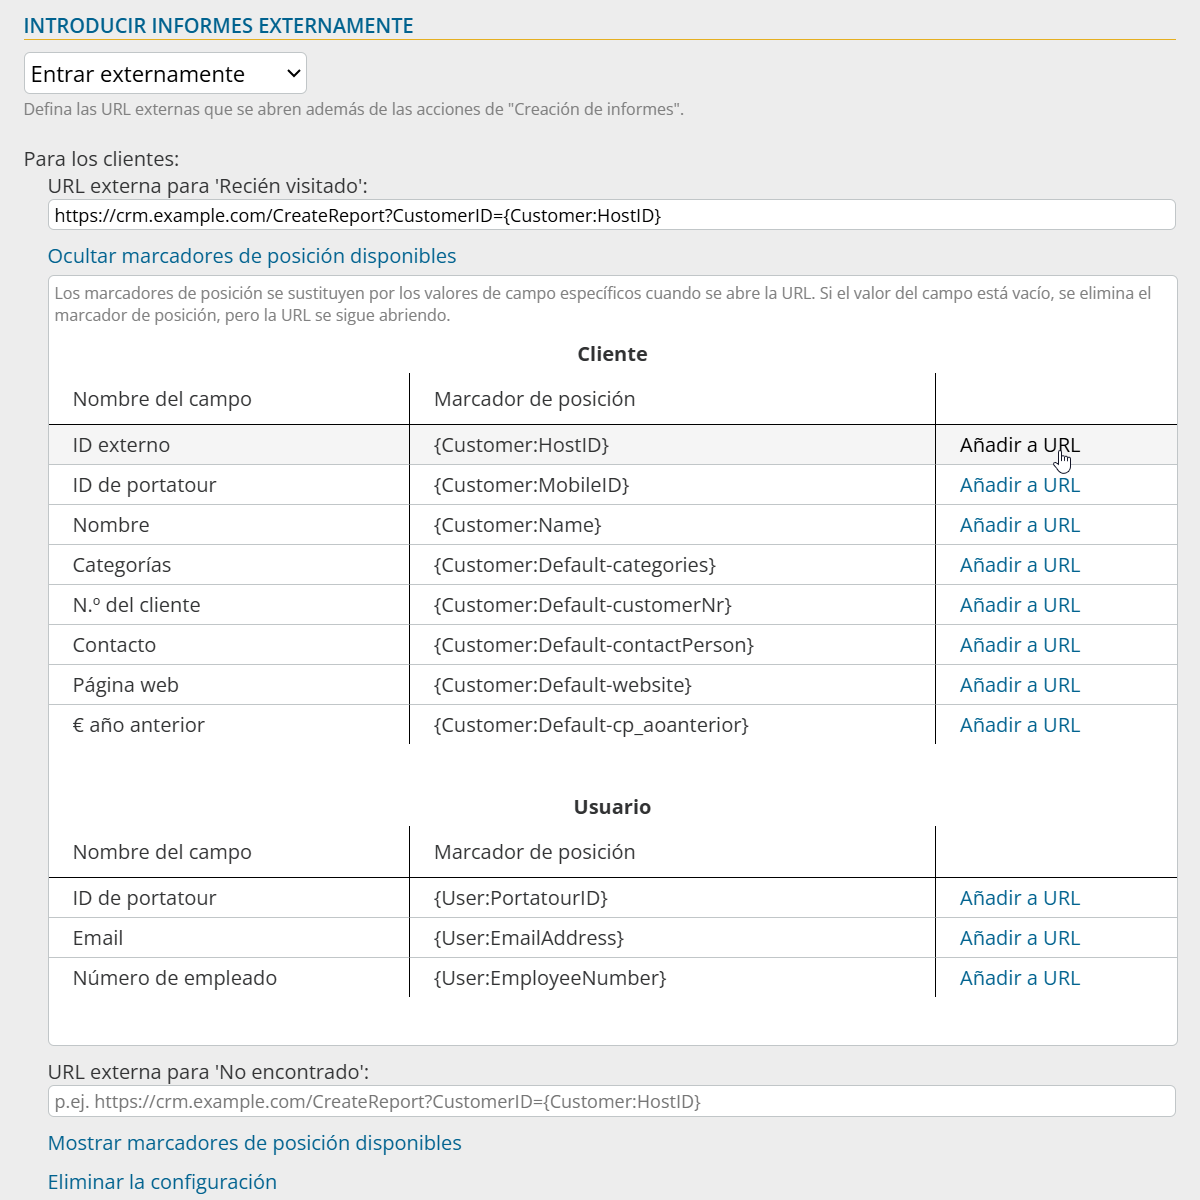Screen dimensions: 1200x1200
Task: Click the 'No encontrado' external URL field
Action: [611, 1102]
